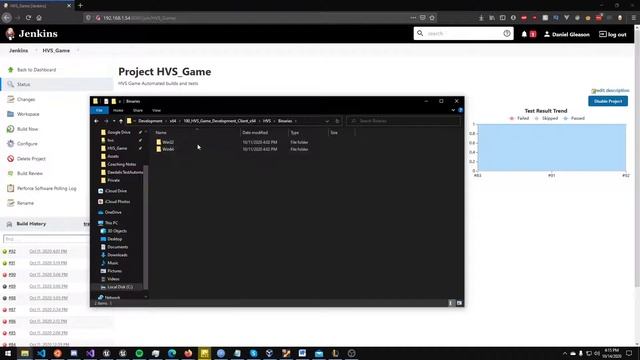Click the search help question mark icon

507,33
